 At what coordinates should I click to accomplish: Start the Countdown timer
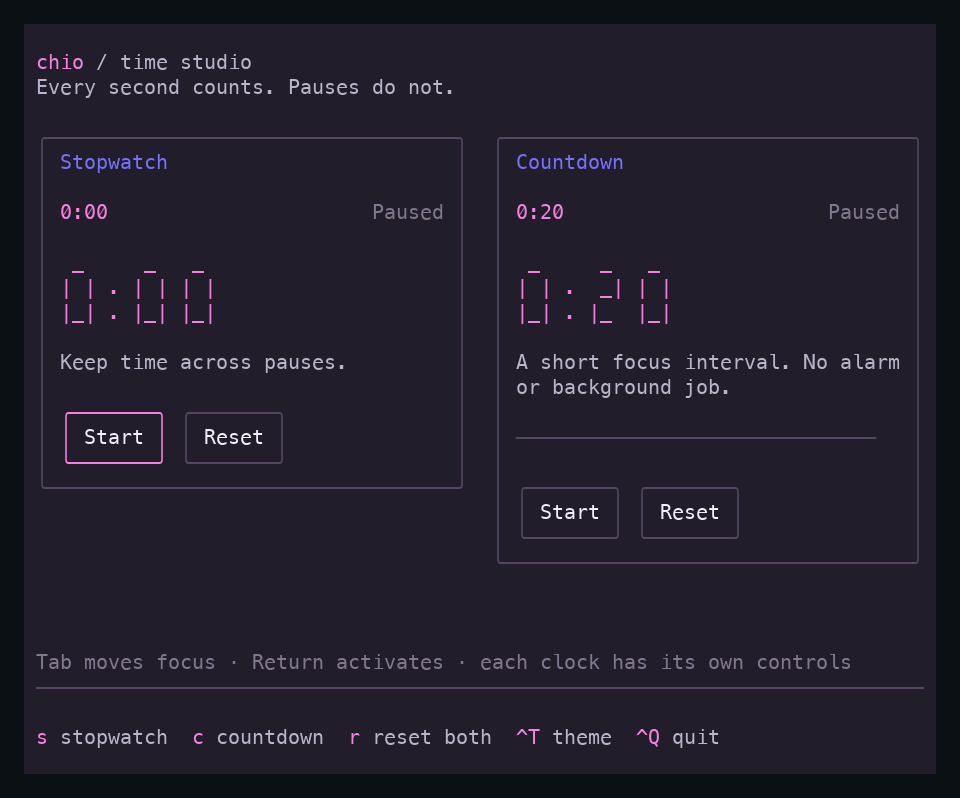[x=570, y=513]
